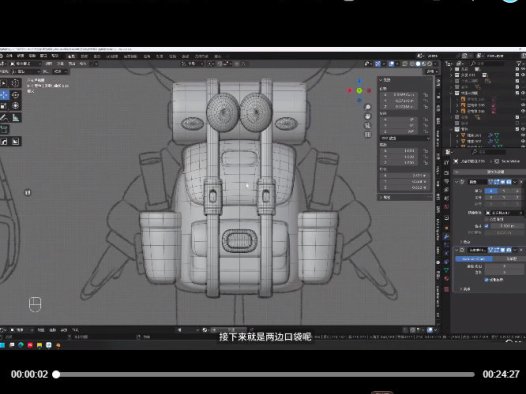Switch perspective/orthographic with the grid gizmo

368,134
